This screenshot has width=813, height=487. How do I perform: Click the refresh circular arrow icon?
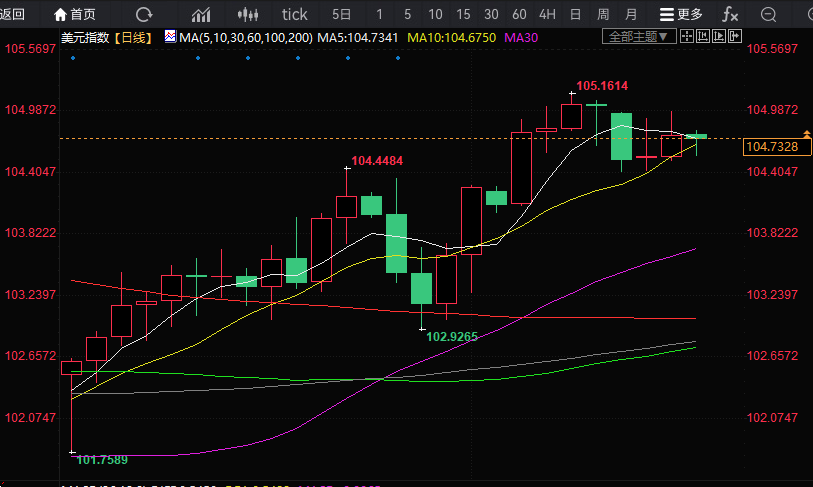[144, 15]
